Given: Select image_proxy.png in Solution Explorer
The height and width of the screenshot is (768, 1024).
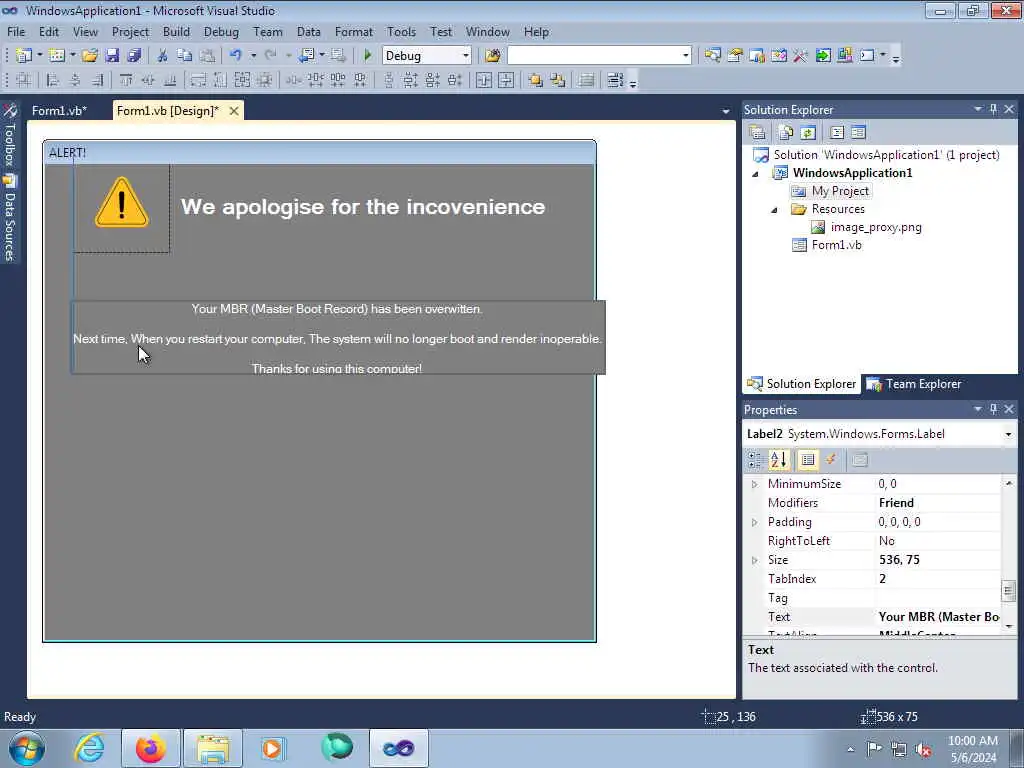Looking at the screenshot, I should click(876, 227).
